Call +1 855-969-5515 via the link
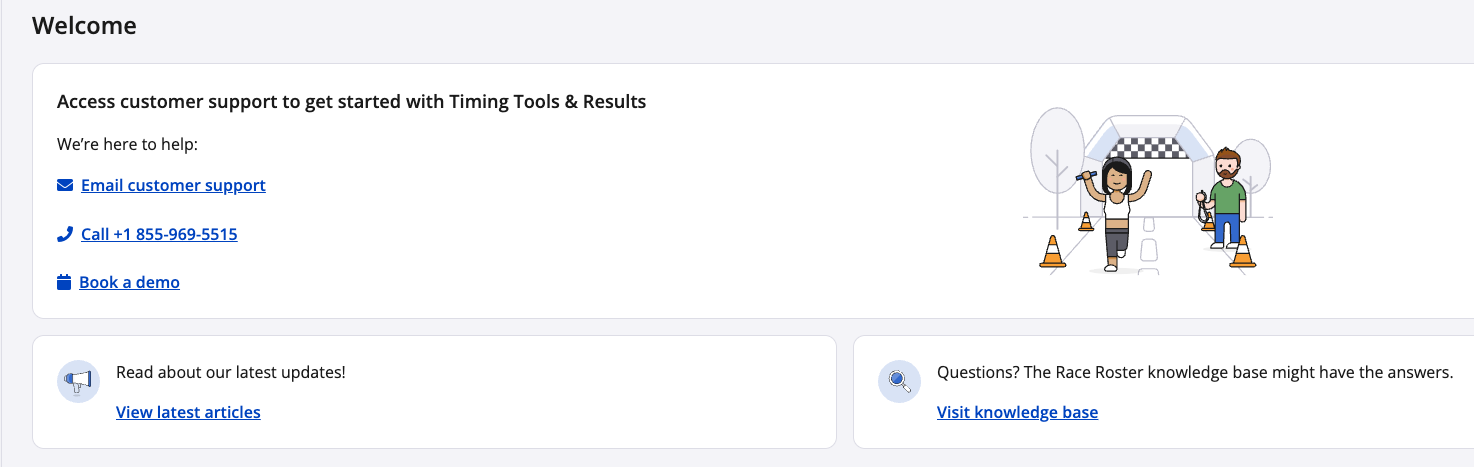This screenshot has width=1474, height=467. (x=159, y=234)
